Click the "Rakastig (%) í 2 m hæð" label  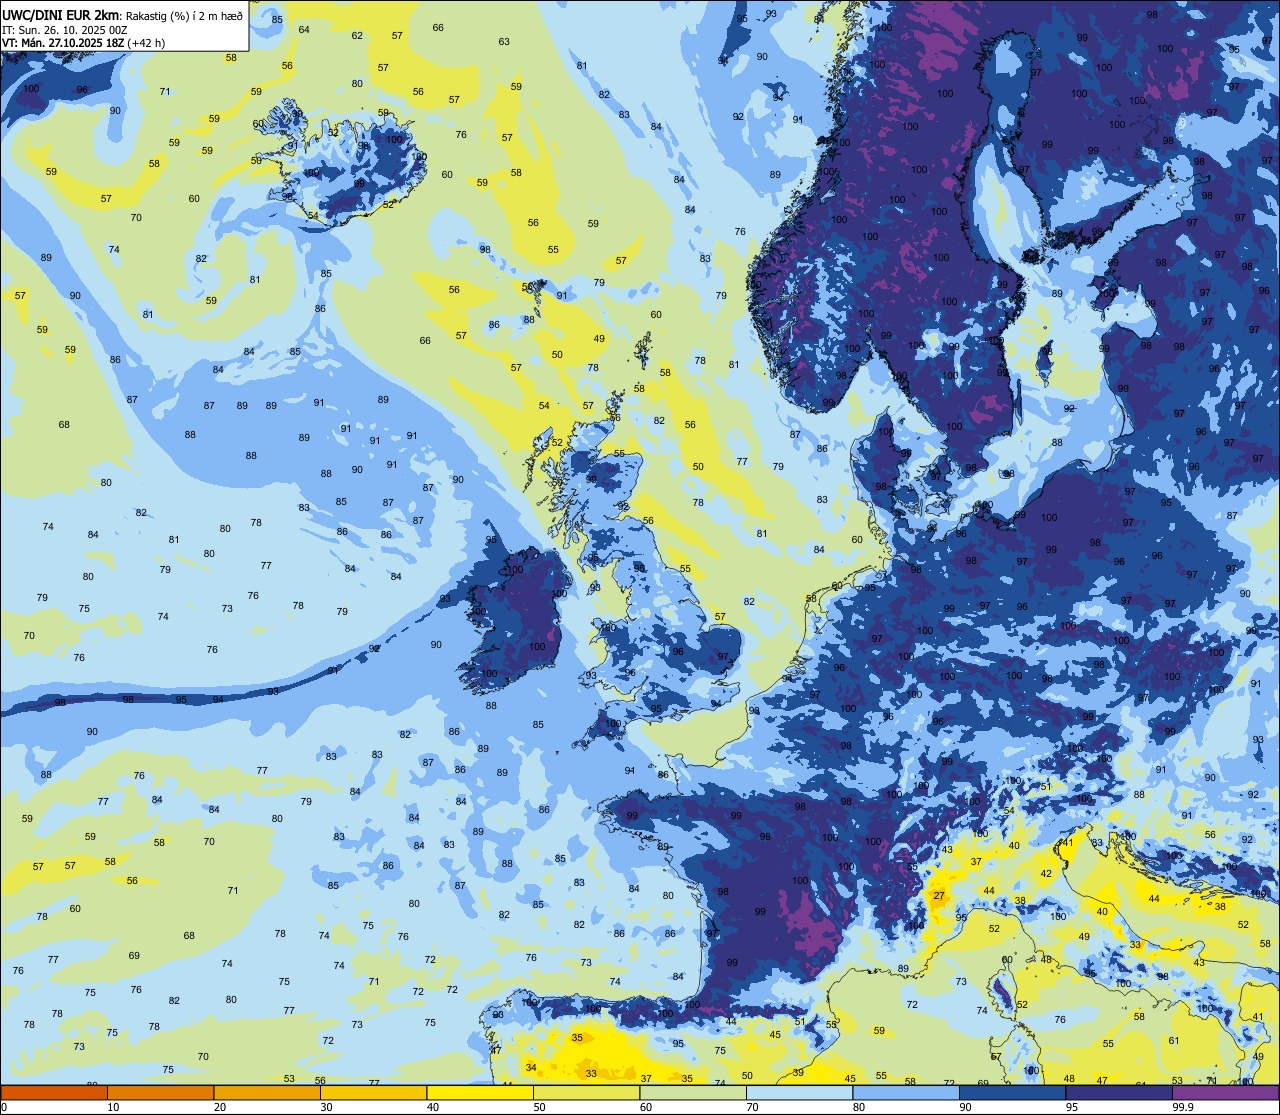[x=184, y=15]
